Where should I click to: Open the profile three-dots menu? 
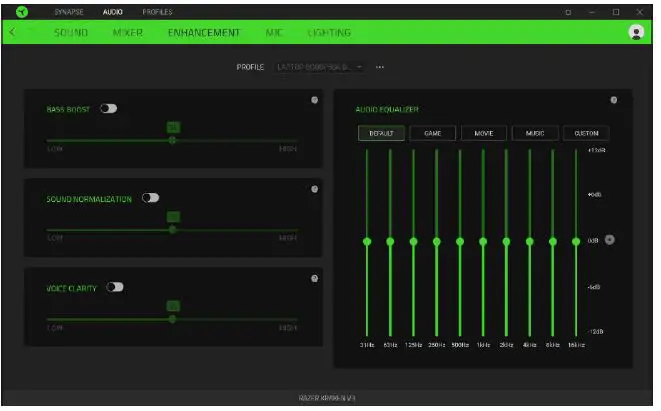(x=380, y=67)
